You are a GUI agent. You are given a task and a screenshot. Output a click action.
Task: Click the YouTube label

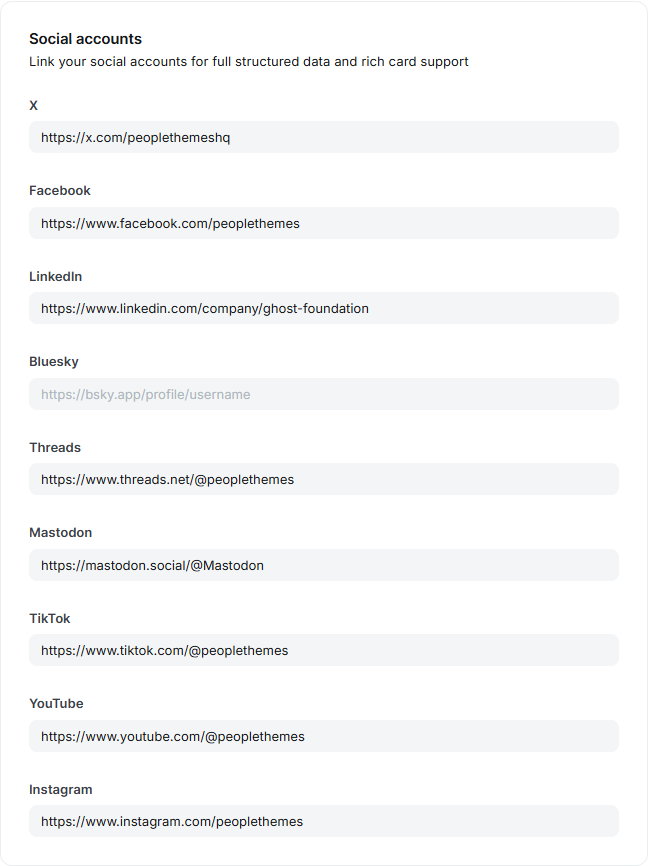coord(56,704)
